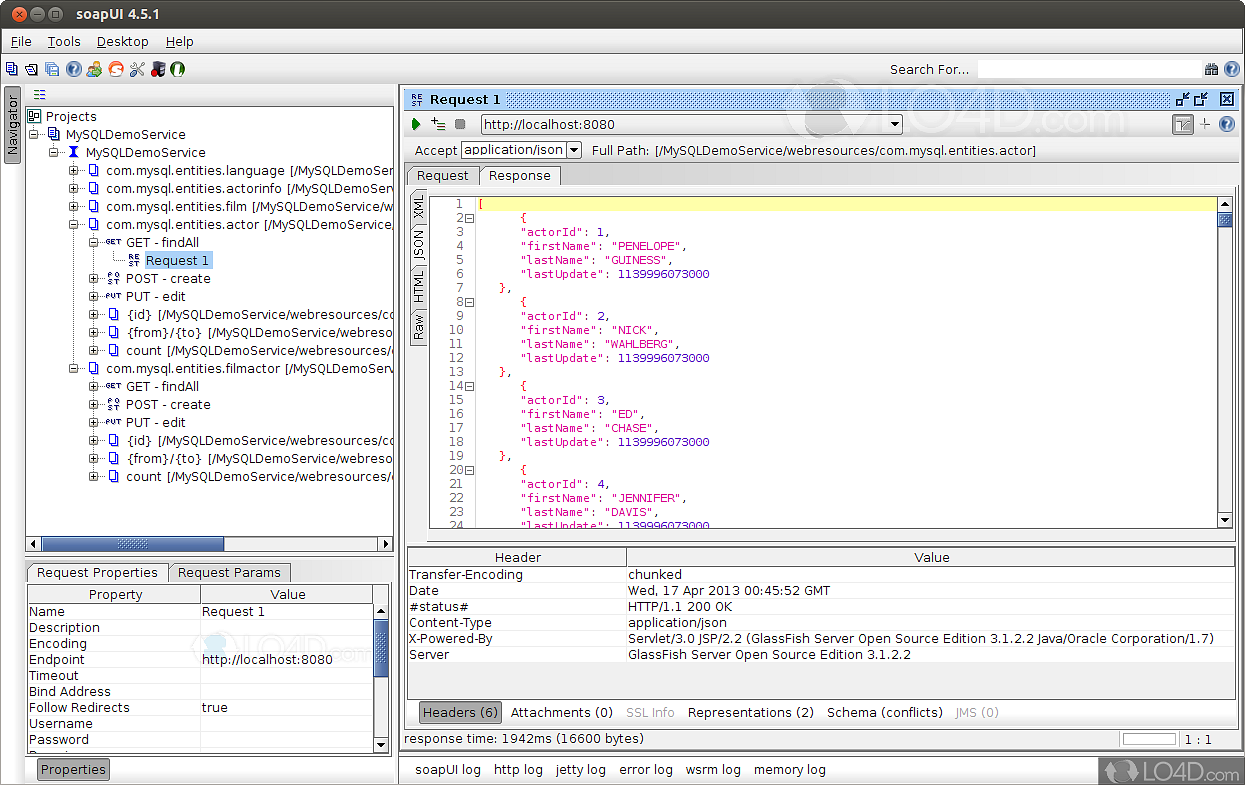Click the add to TestCase icon

[x=438, y=124]
